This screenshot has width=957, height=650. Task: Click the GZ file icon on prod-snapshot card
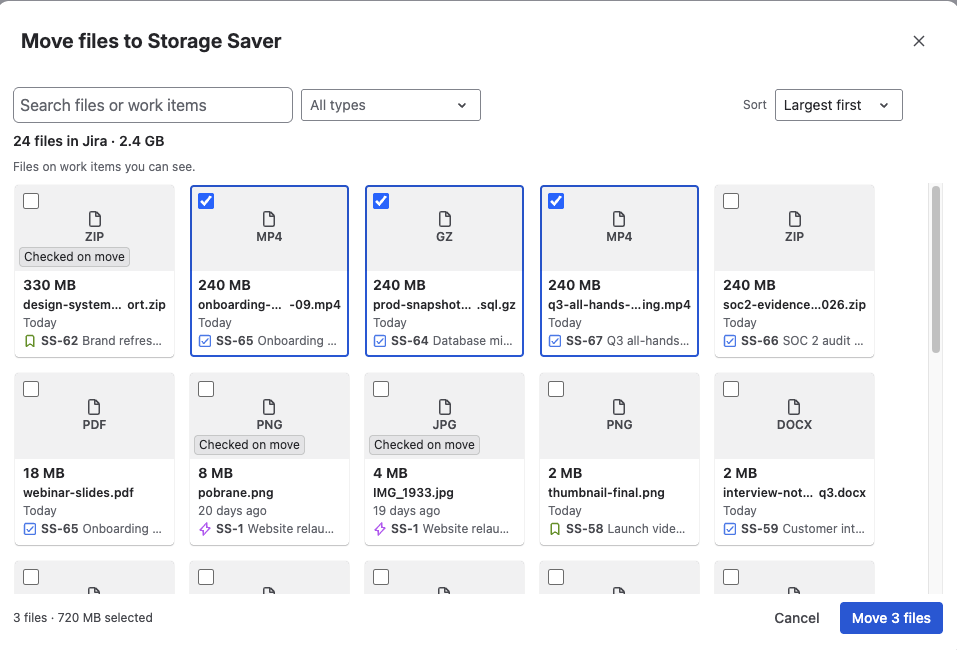point(444,219)
